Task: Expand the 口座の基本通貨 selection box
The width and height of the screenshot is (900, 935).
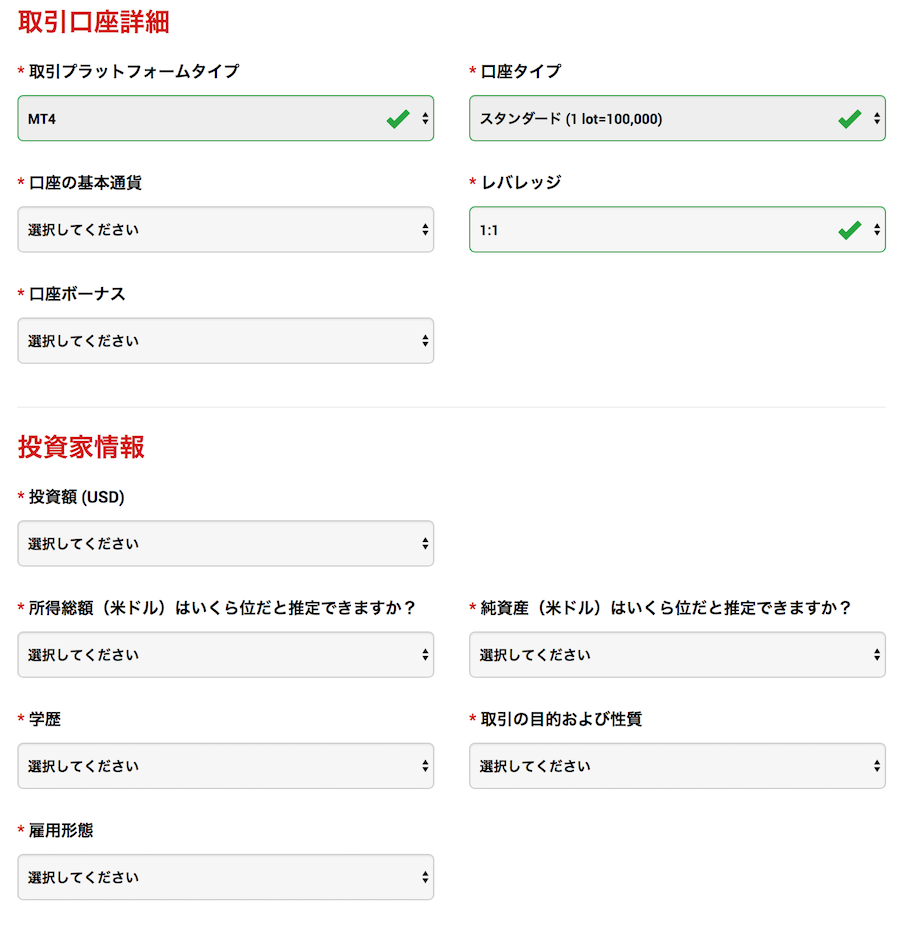Action: tap(225, 230)
